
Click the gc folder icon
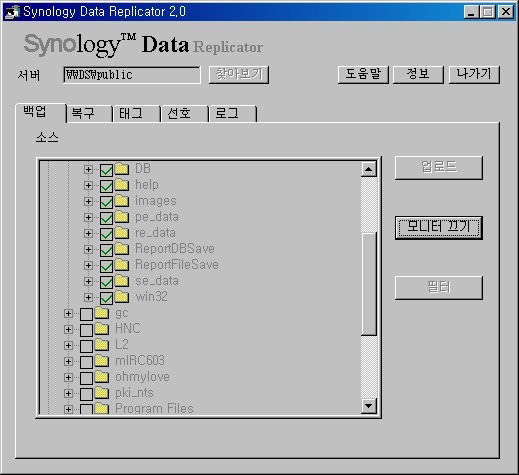102,313
